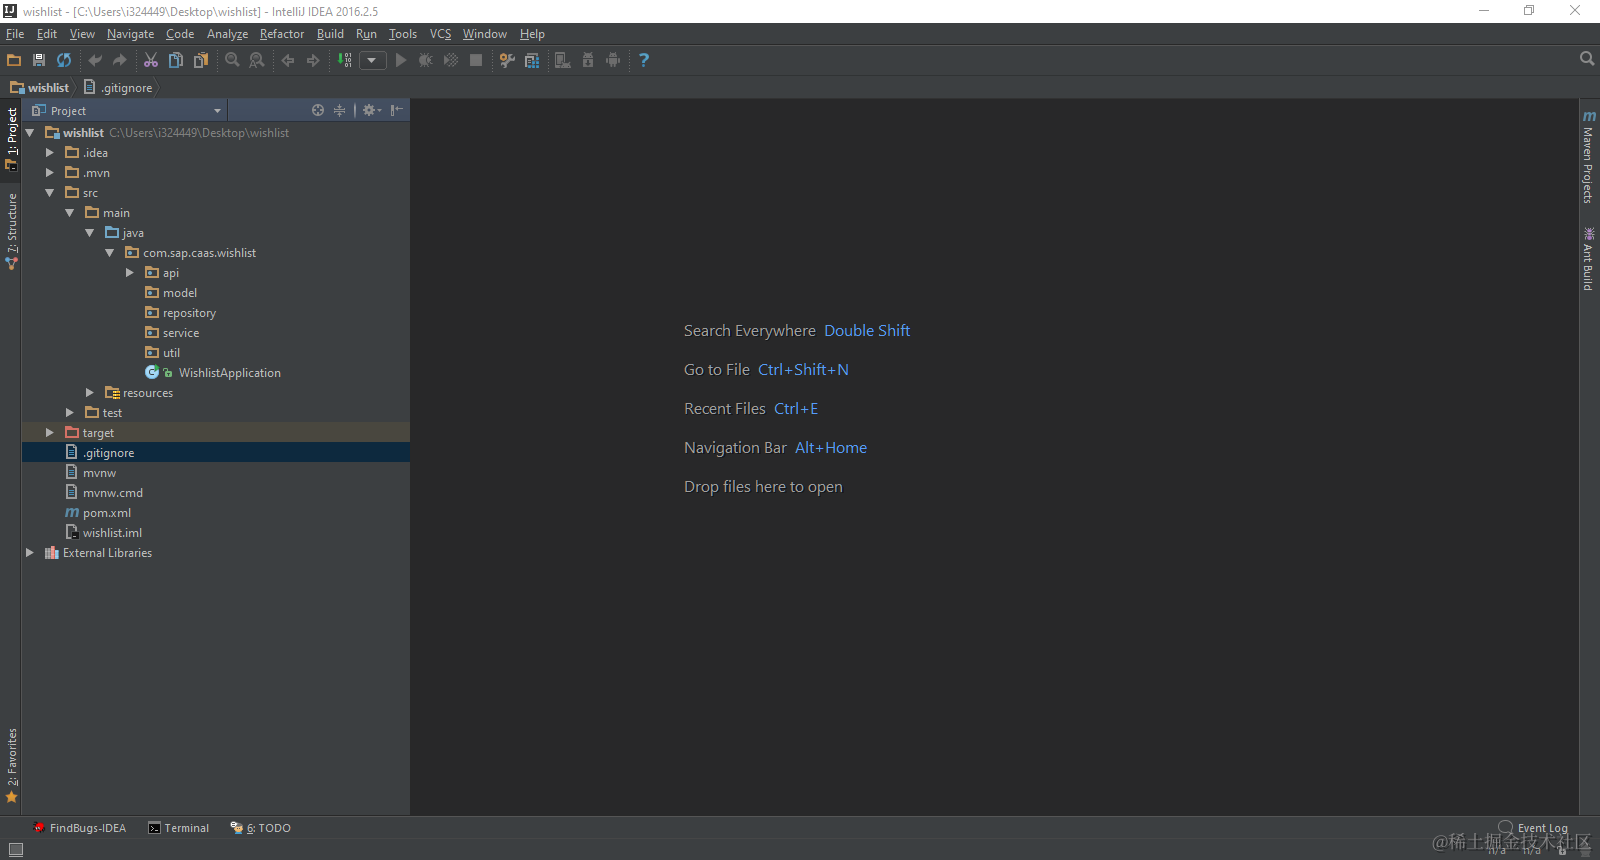Image resolution: width=1600 pixels, height=860 pixels.
Task: Toggle the 2: Favorites tool window tab
Action: (11, 765)
